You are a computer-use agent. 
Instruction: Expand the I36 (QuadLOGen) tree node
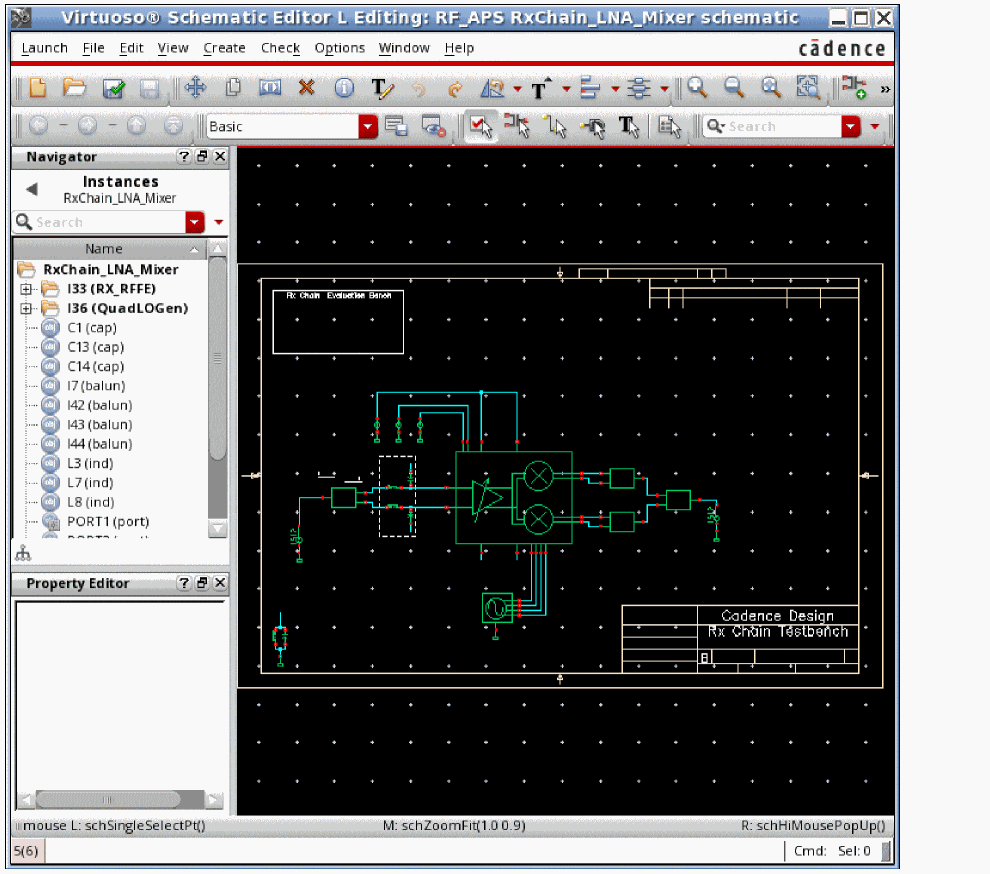27,309
